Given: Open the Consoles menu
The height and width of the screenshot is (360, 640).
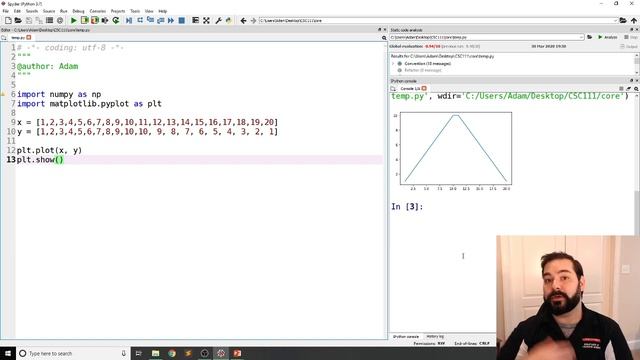Looking at the screenshot, I should point(98,11).
